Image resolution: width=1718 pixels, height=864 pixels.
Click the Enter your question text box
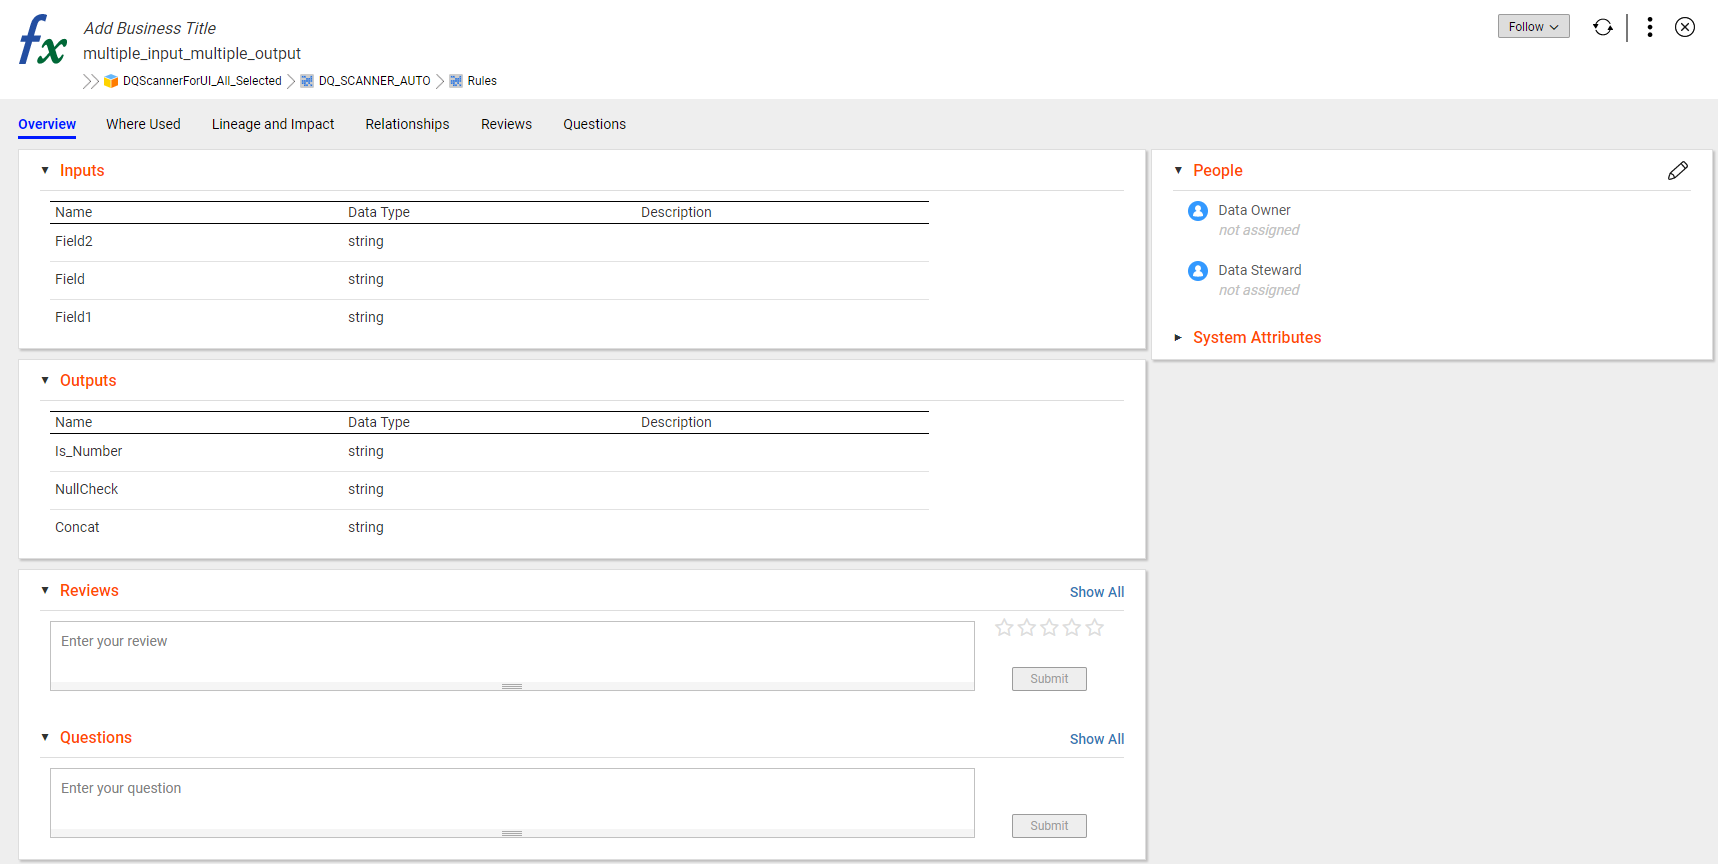(512, 799)
